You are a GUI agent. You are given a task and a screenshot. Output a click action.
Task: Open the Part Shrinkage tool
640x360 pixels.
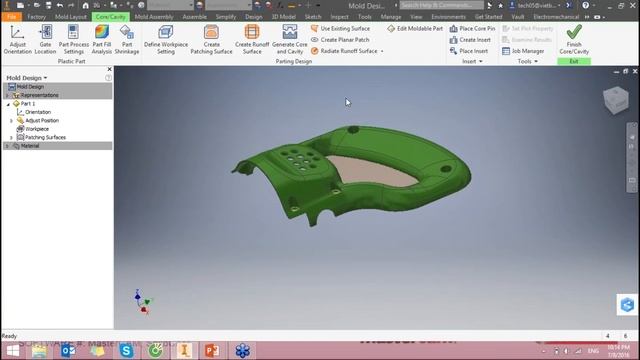click(127, 40)
